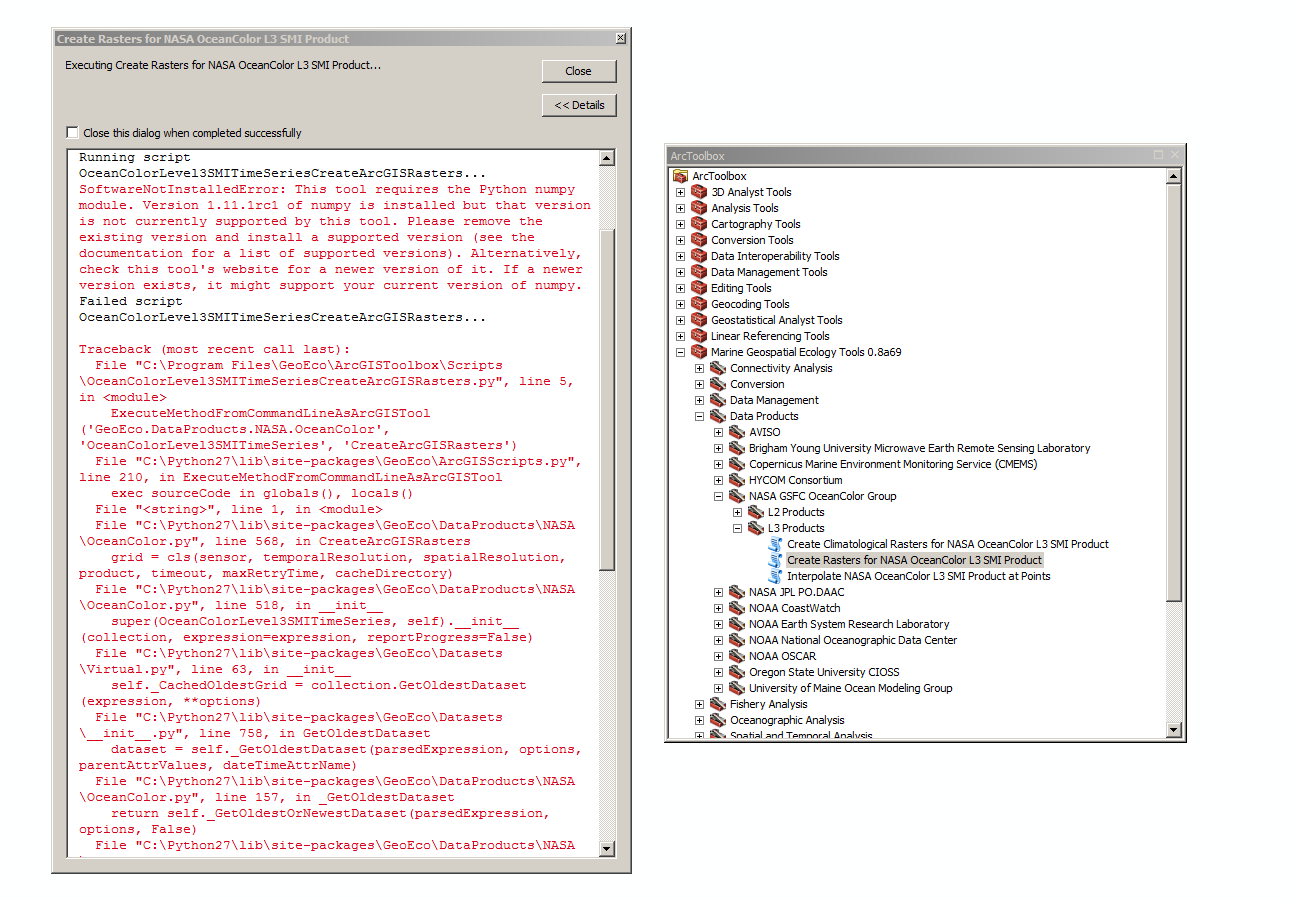Image resolution: width=1294 pixels, height=899 pixels.
Task: Click the Conversion Tools toolbox icon
Action: point(699,240)
